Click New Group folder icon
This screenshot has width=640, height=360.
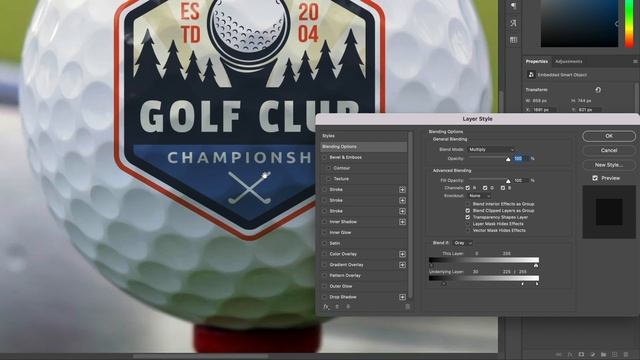coord(603,355)
